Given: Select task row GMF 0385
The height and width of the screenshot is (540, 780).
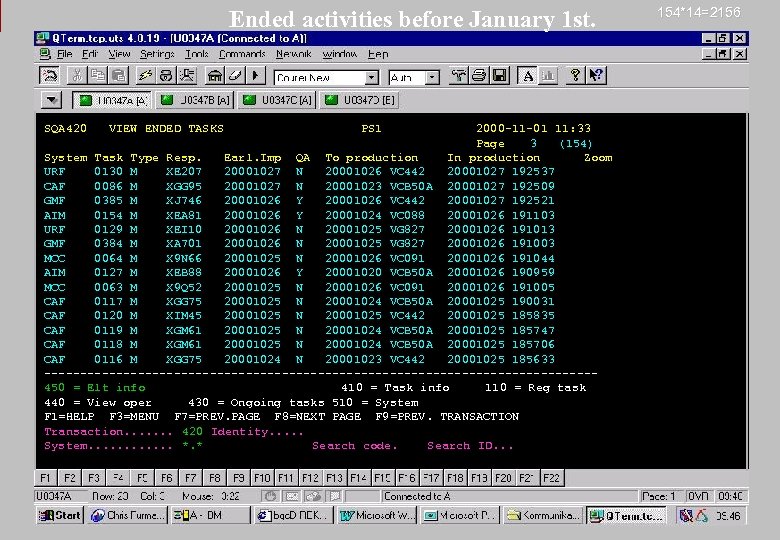Looking at the screenshot, I should [299, 200].
